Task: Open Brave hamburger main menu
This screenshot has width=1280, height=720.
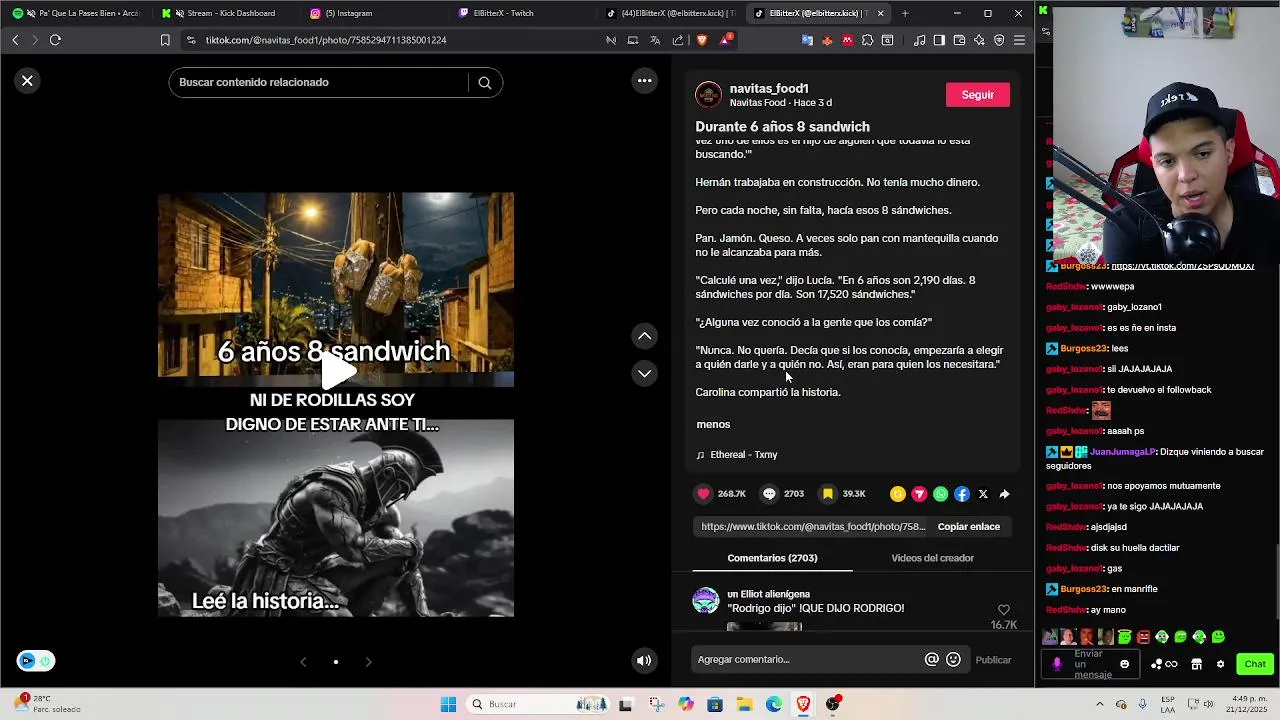Action: 1019,40
